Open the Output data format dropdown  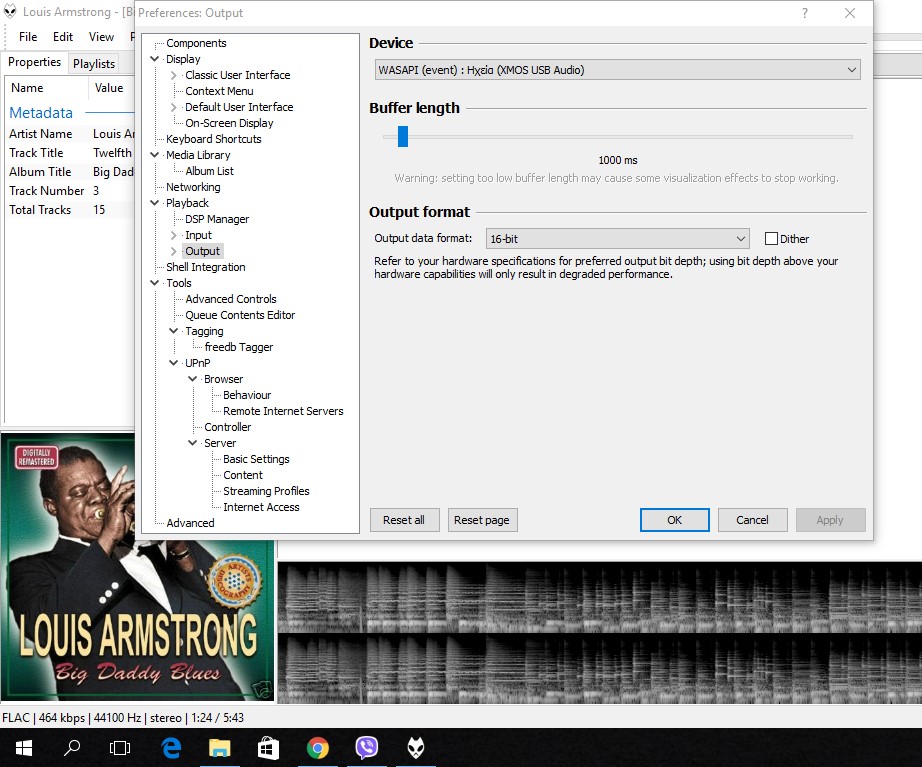pos(617,239)
